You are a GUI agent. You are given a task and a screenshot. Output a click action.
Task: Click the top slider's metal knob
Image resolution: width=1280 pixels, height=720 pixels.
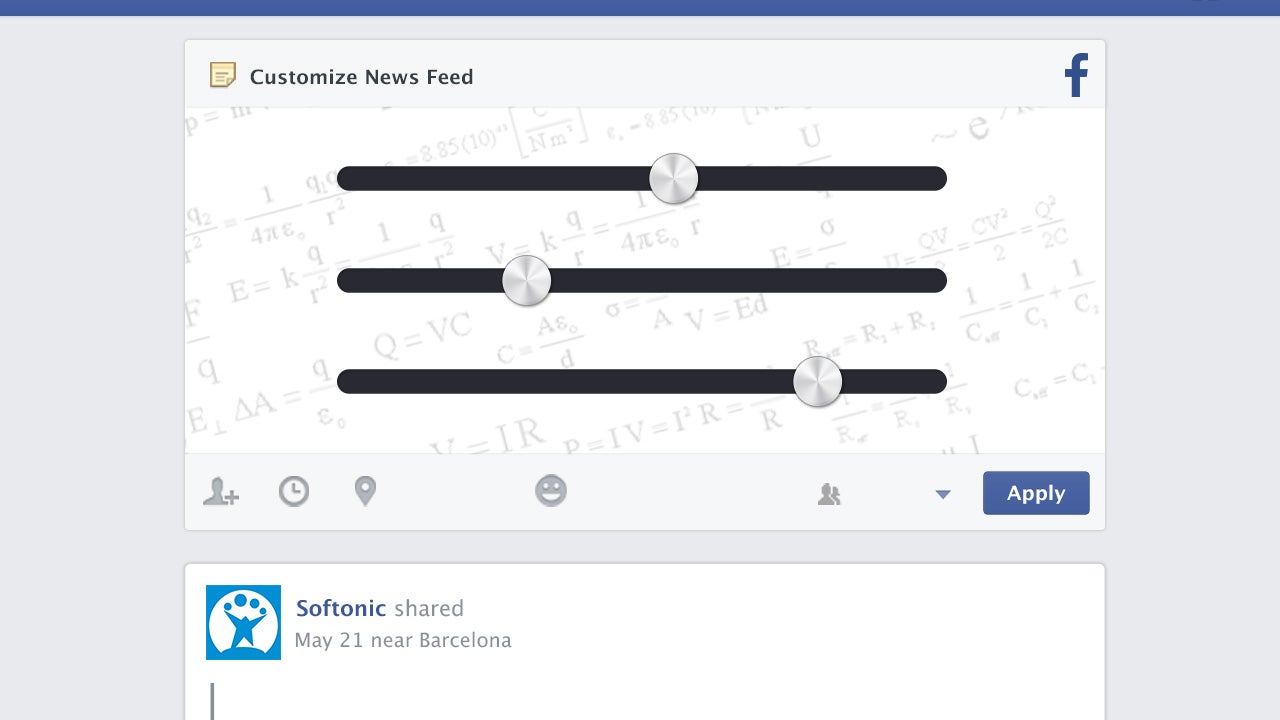(x=674, y=179)
